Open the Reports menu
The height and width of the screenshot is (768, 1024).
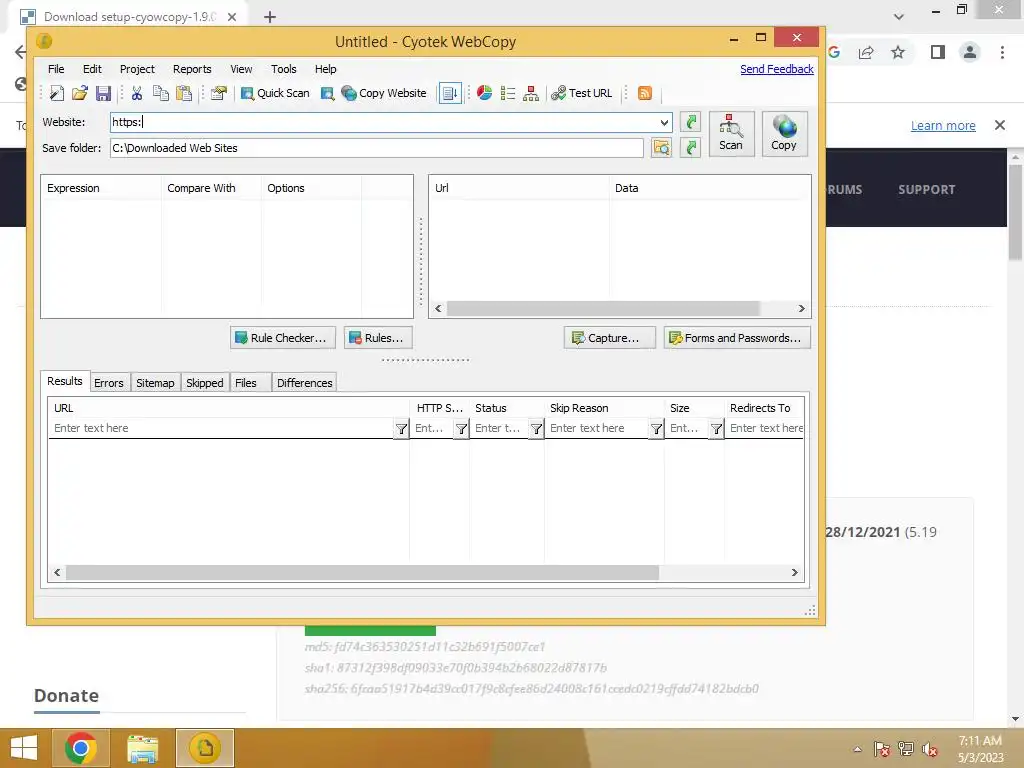coord(192,69)
